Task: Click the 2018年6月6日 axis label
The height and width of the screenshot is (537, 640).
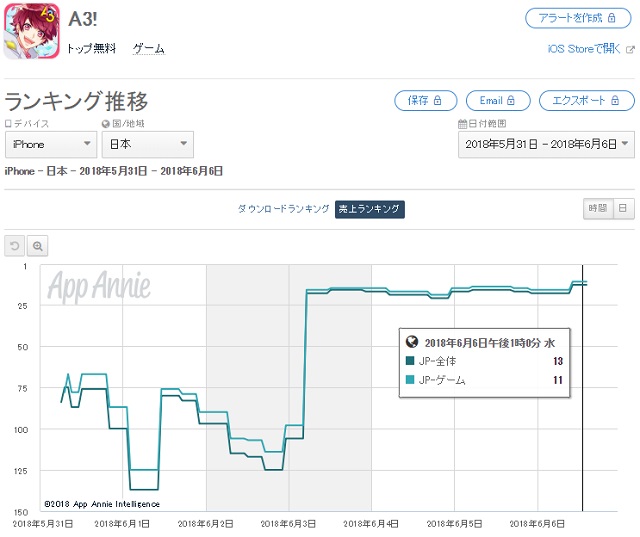Action: 537,524
